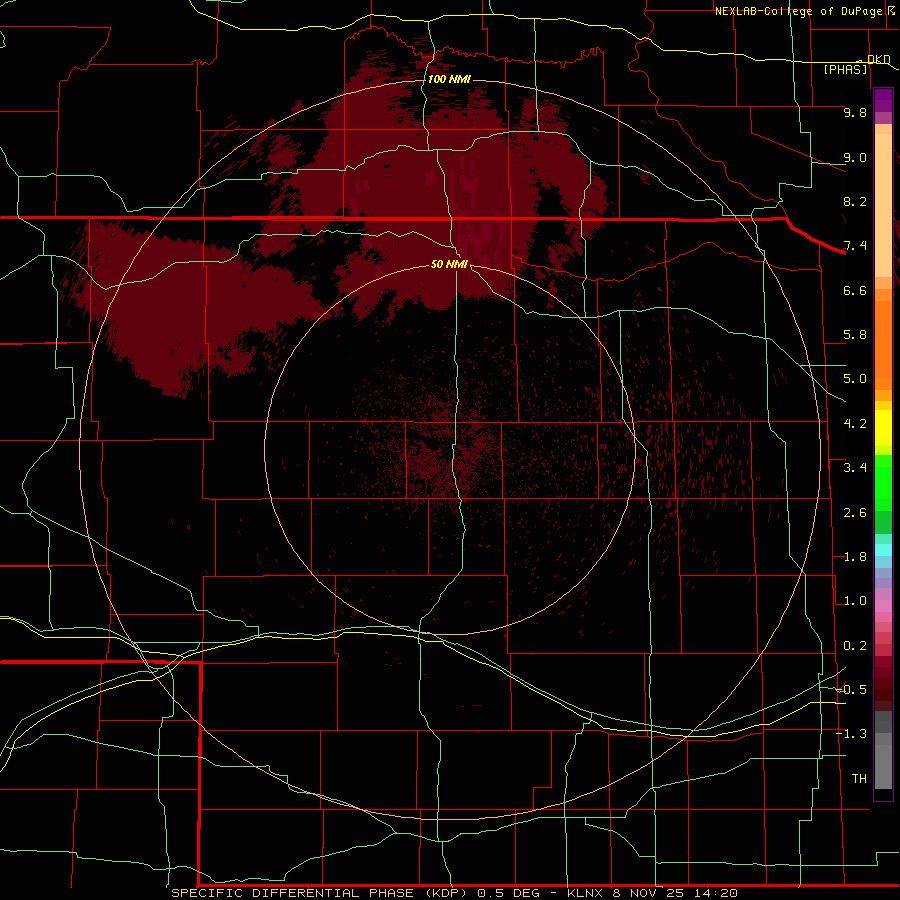Click the 9.0 value on the color scale

(x=855, y=157)
